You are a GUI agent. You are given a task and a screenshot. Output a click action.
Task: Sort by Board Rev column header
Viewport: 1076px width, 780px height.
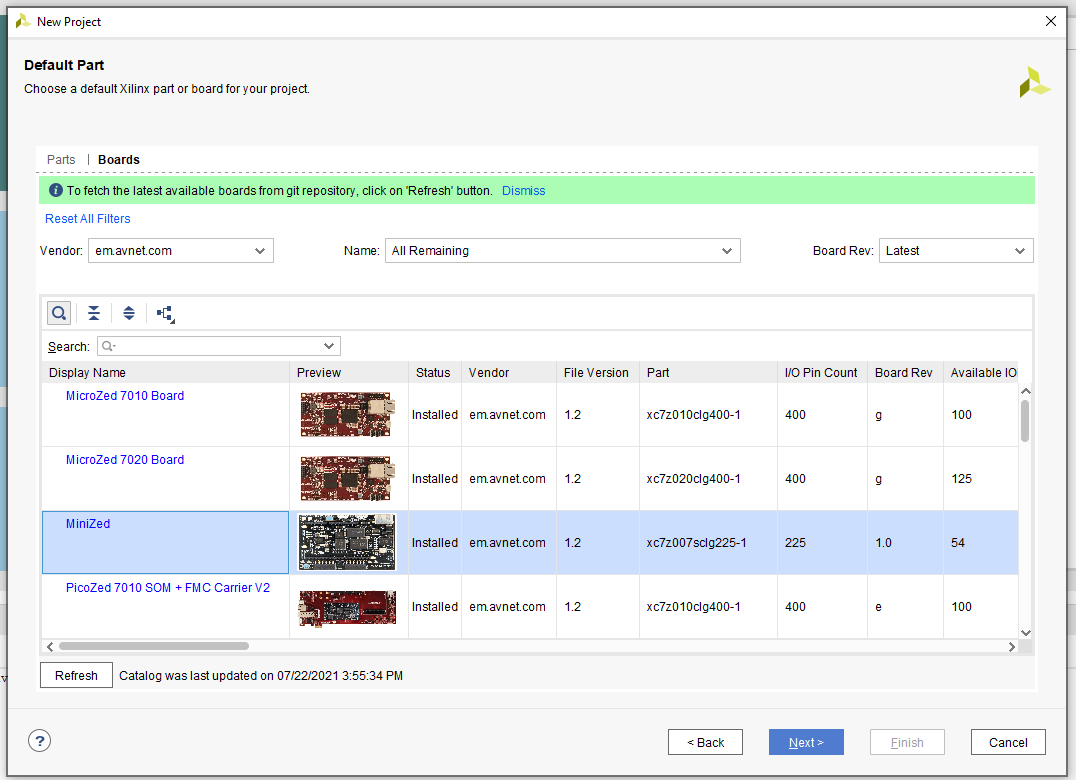coord(905,373)
